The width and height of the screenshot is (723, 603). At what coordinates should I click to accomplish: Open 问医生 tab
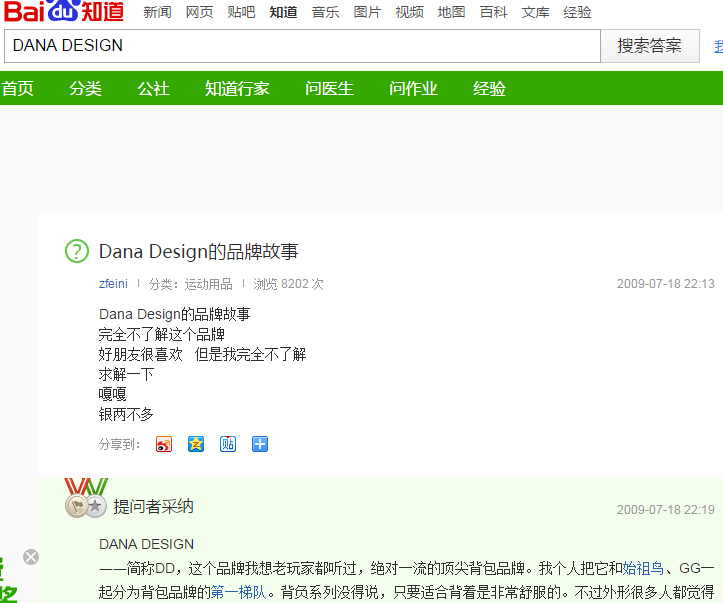click(x=329, y=88)
